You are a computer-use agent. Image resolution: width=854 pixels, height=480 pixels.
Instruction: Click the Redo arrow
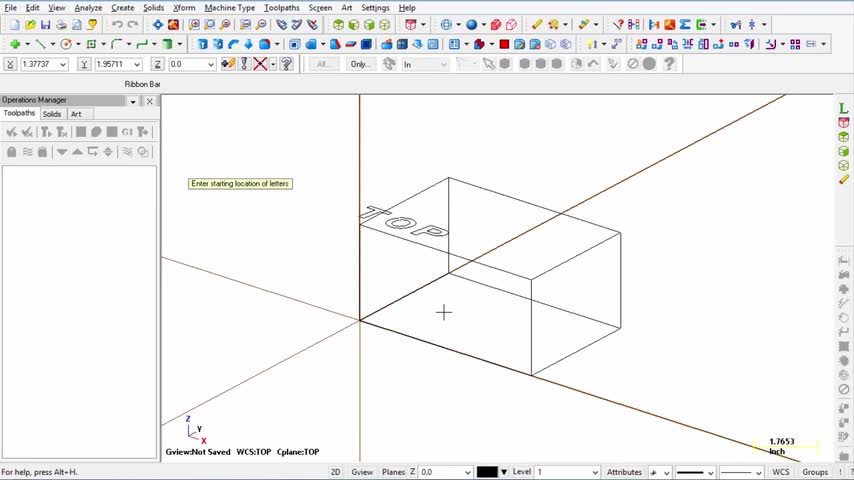coord(132,25)
